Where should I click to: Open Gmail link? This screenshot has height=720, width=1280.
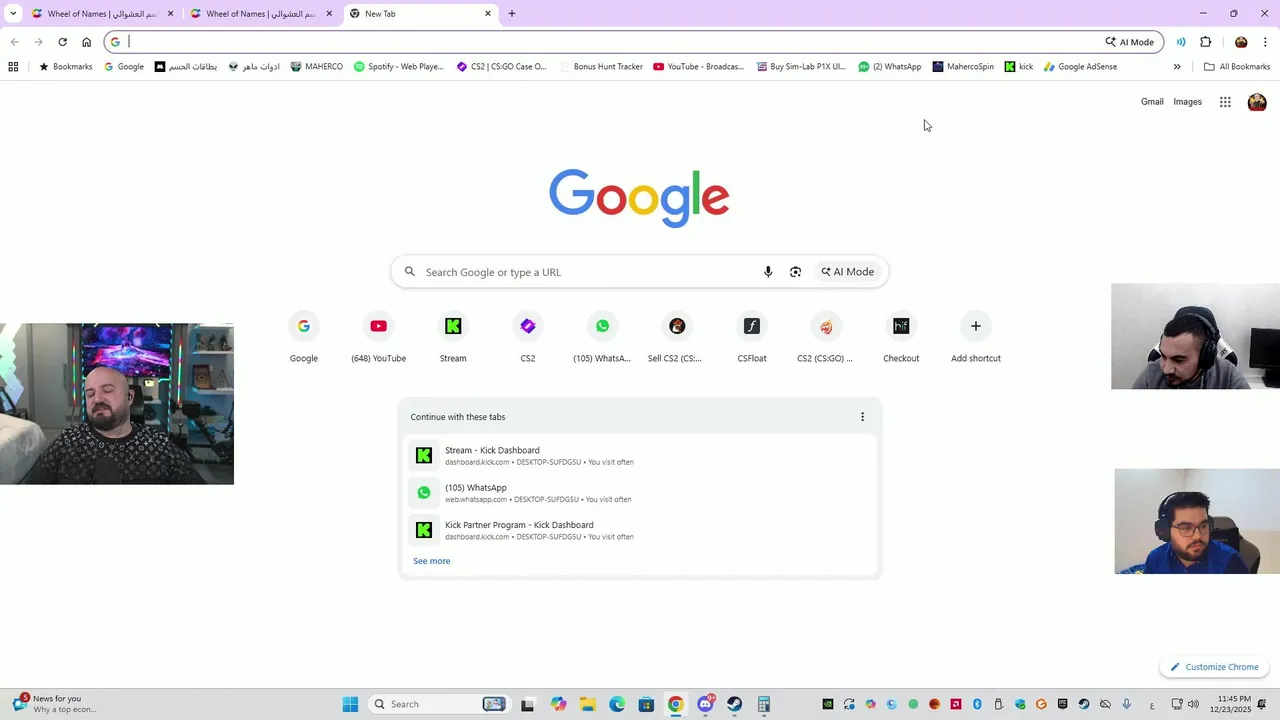pyautogui.click(x=1152, y=102)
